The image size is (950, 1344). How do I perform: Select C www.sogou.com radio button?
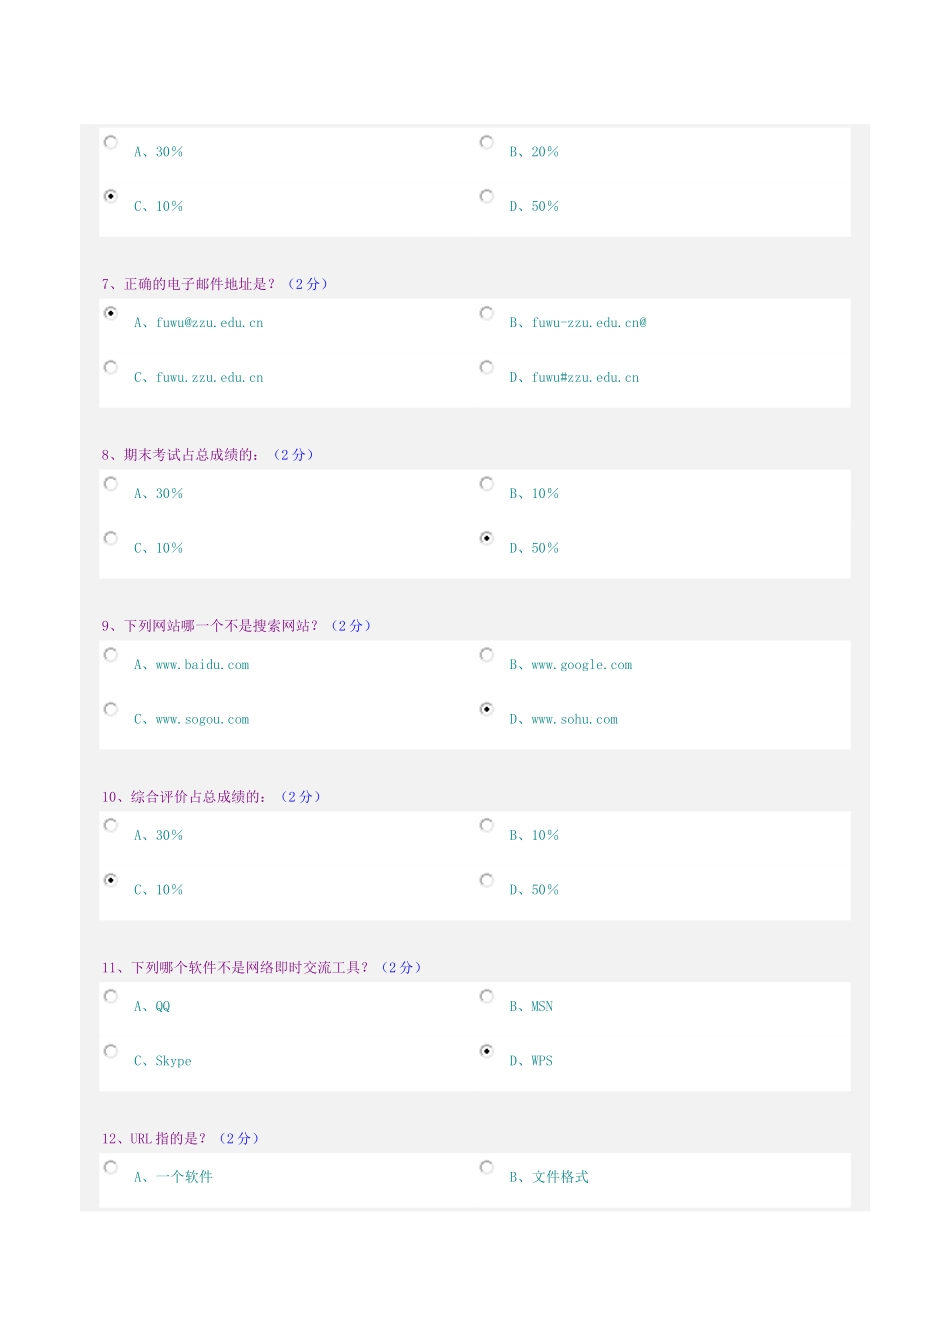pyautogui.click(x=111, y=709)
